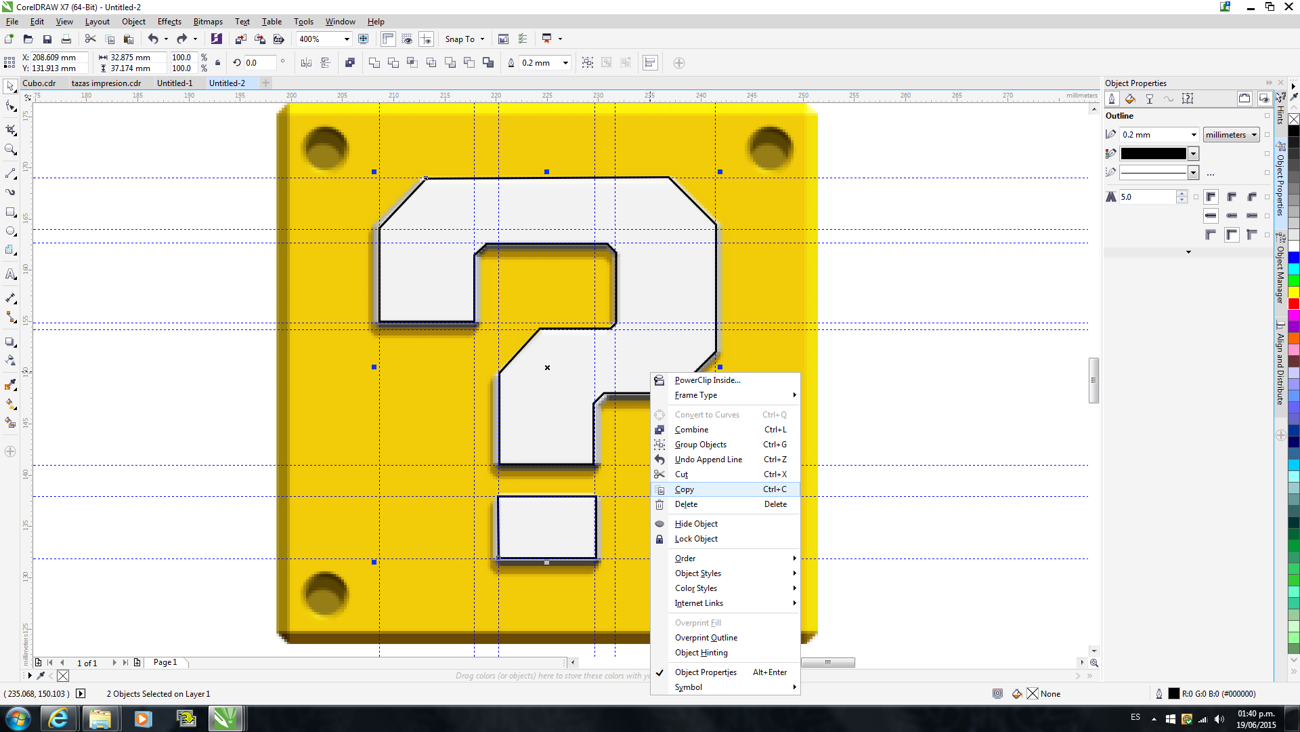Select the Ellipse tool

[11, 231]
